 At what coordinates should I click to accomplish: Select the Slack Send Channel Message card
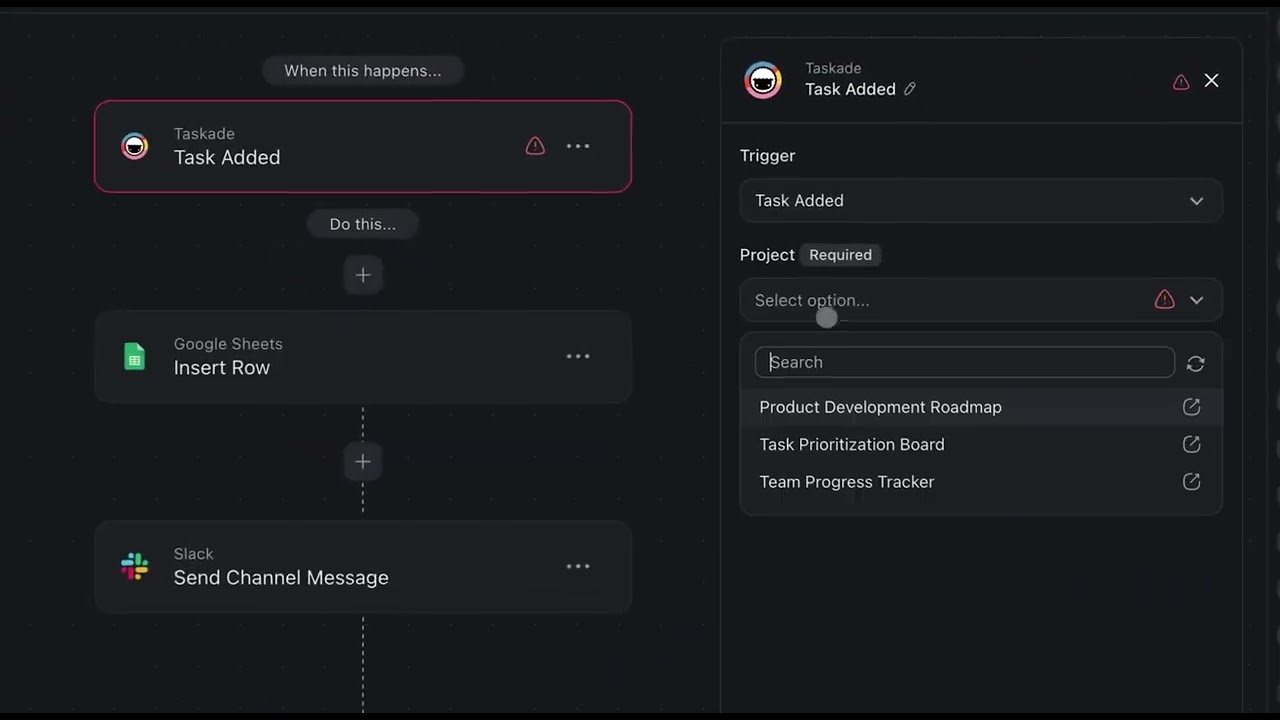pos(363,566)
